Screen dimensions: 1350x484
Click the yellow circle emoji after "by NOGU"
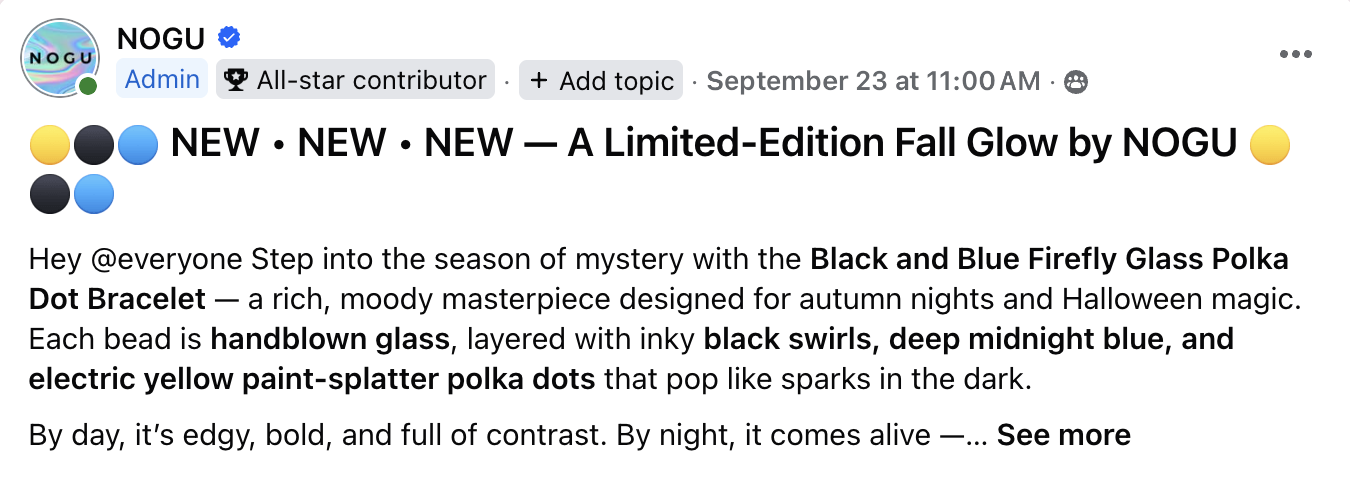(1270, 145)
